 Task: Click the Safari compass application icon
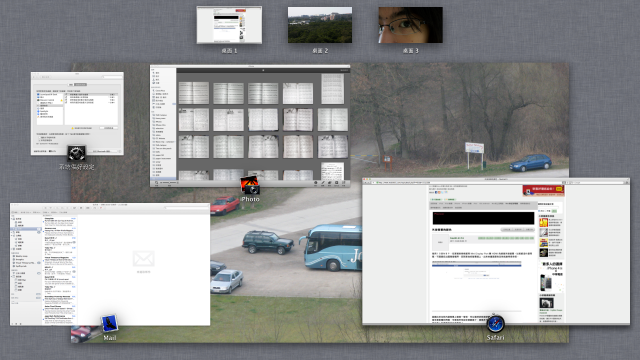(496, 324)
